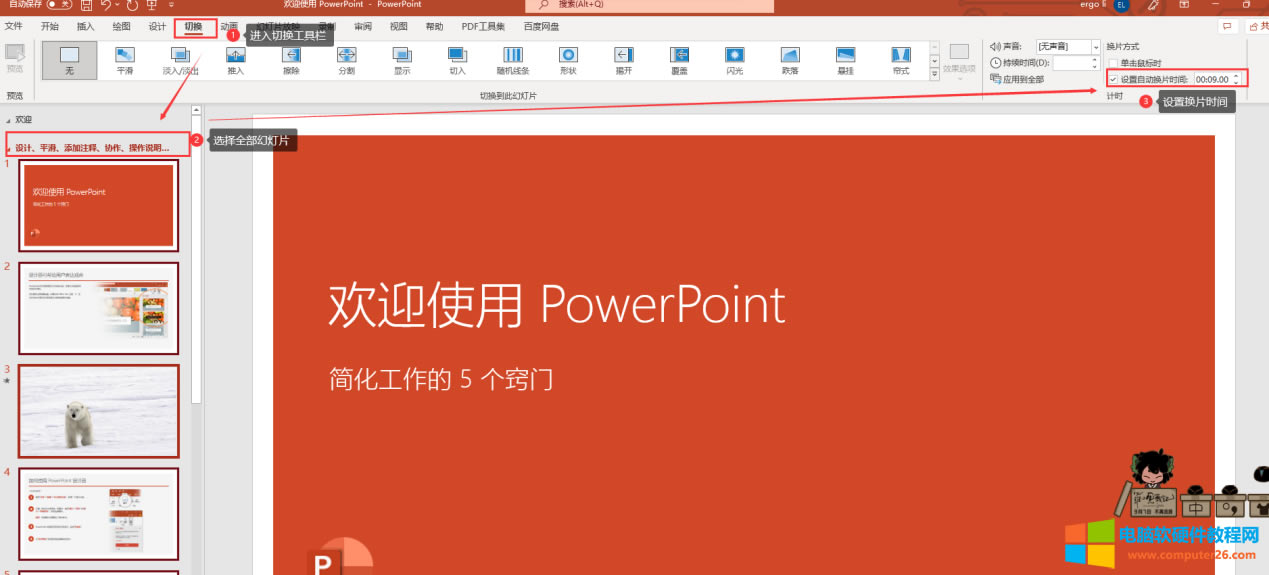Expand the transition gallery more arrow
The height and width of the screenshot is (575, 1269).
coord(934,75)
